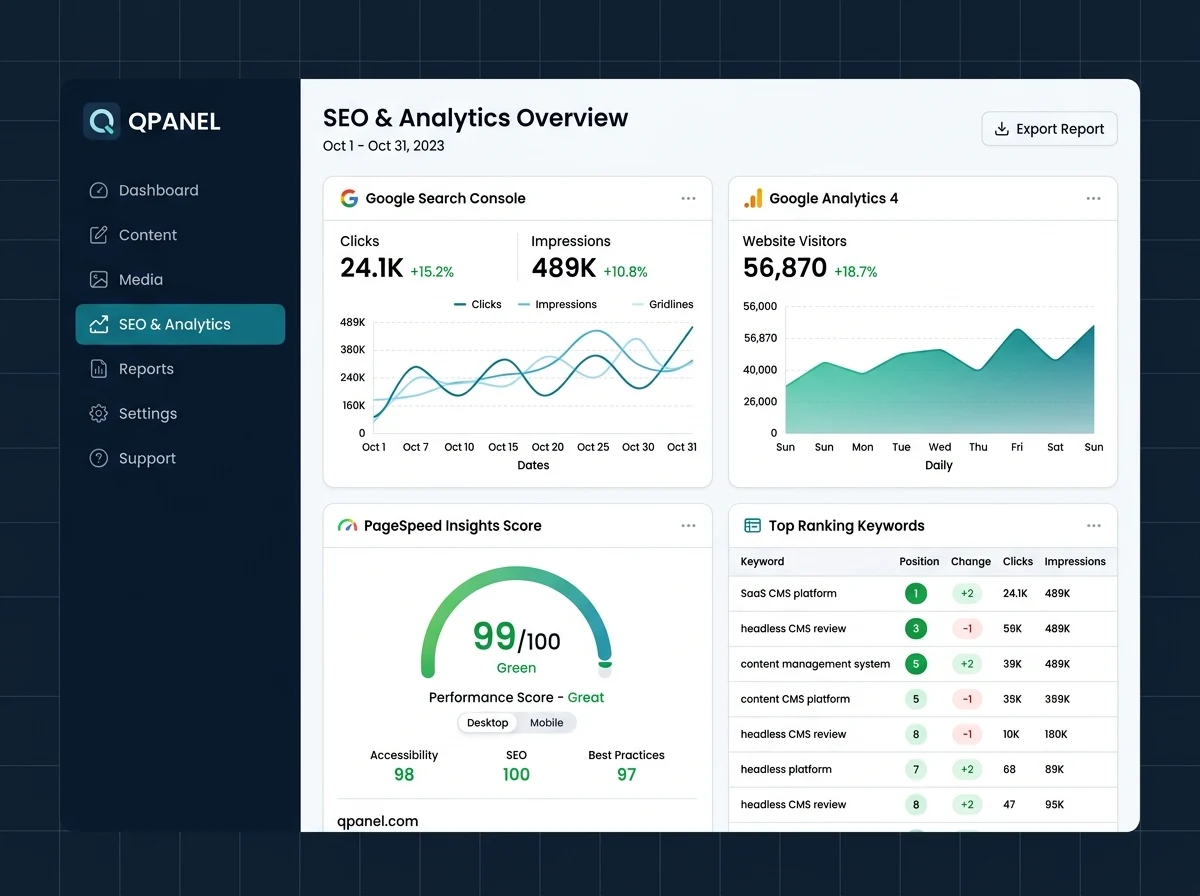Click the Media image icon in sidebar
The width and height of the screenshot is (1200, 896).
(x=98, y=280)
